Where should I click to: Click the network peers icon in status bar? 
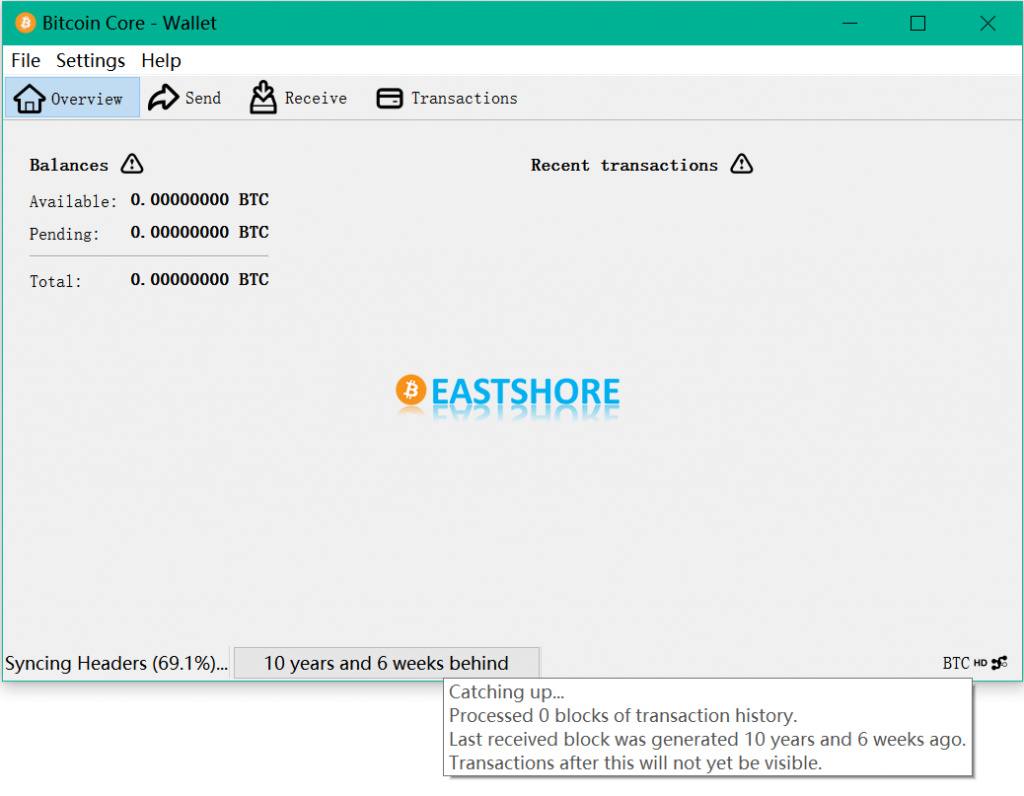tap(1000, 663)
